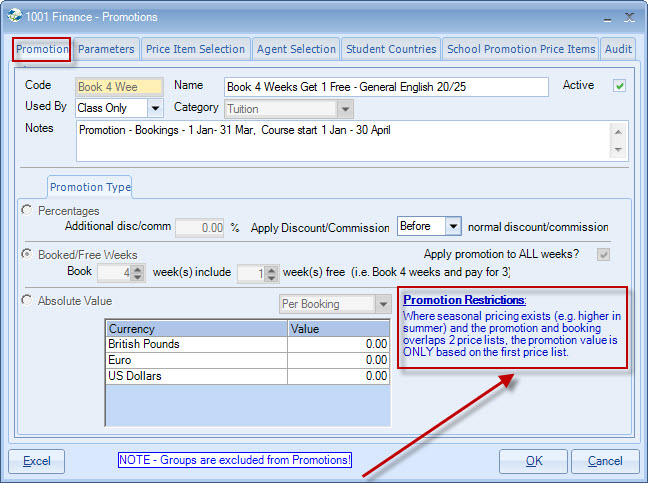The width and height of the screenshot is (648, 483).
Task: Go to Student Countries tab
Action: pyautogui.click(x=391, y=49)
